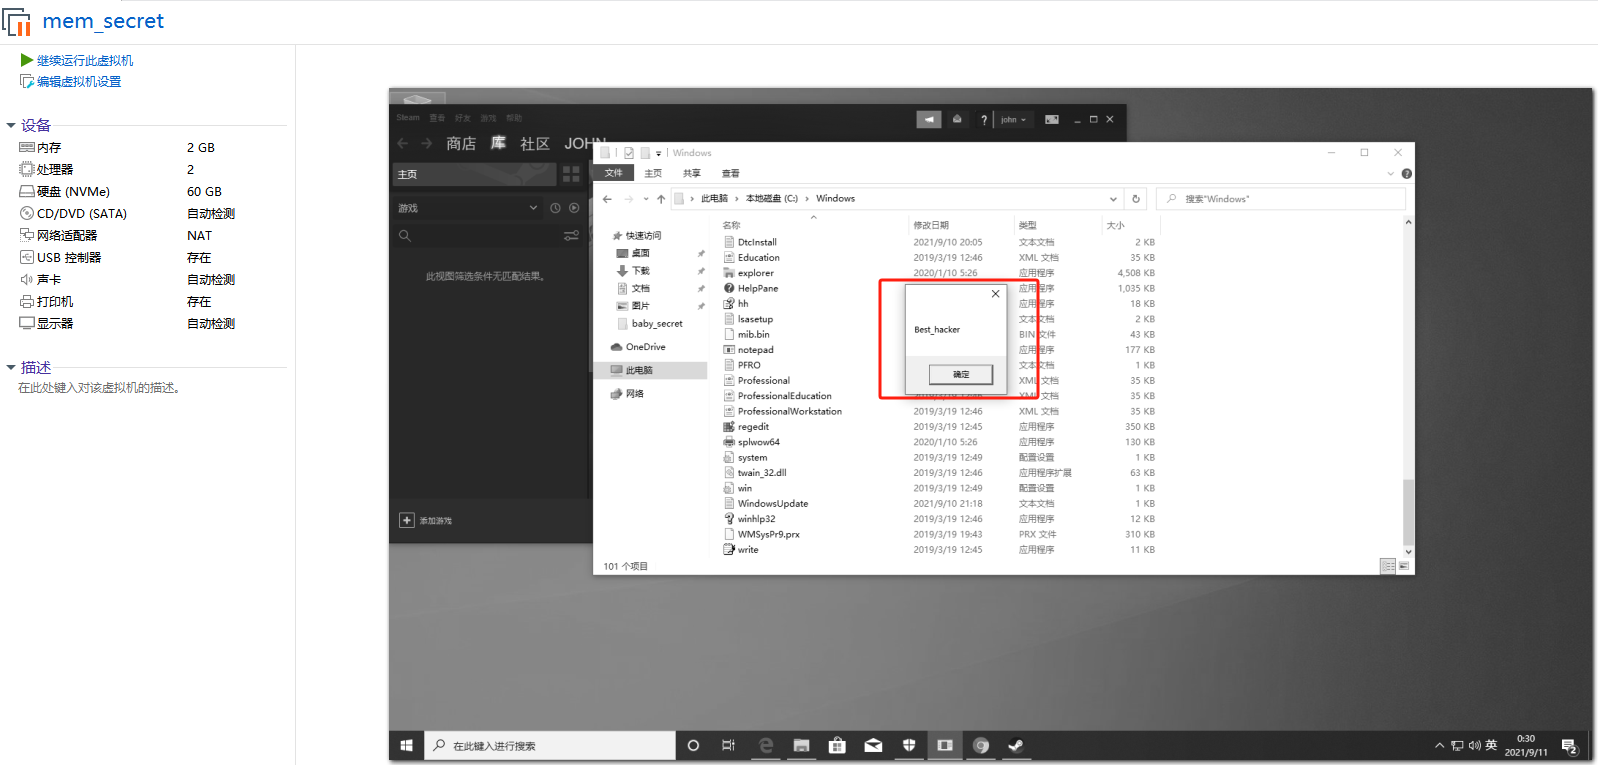1598x765 pixels.
Task: Go back in the Steam navigation
Action: tap(403, 144)
